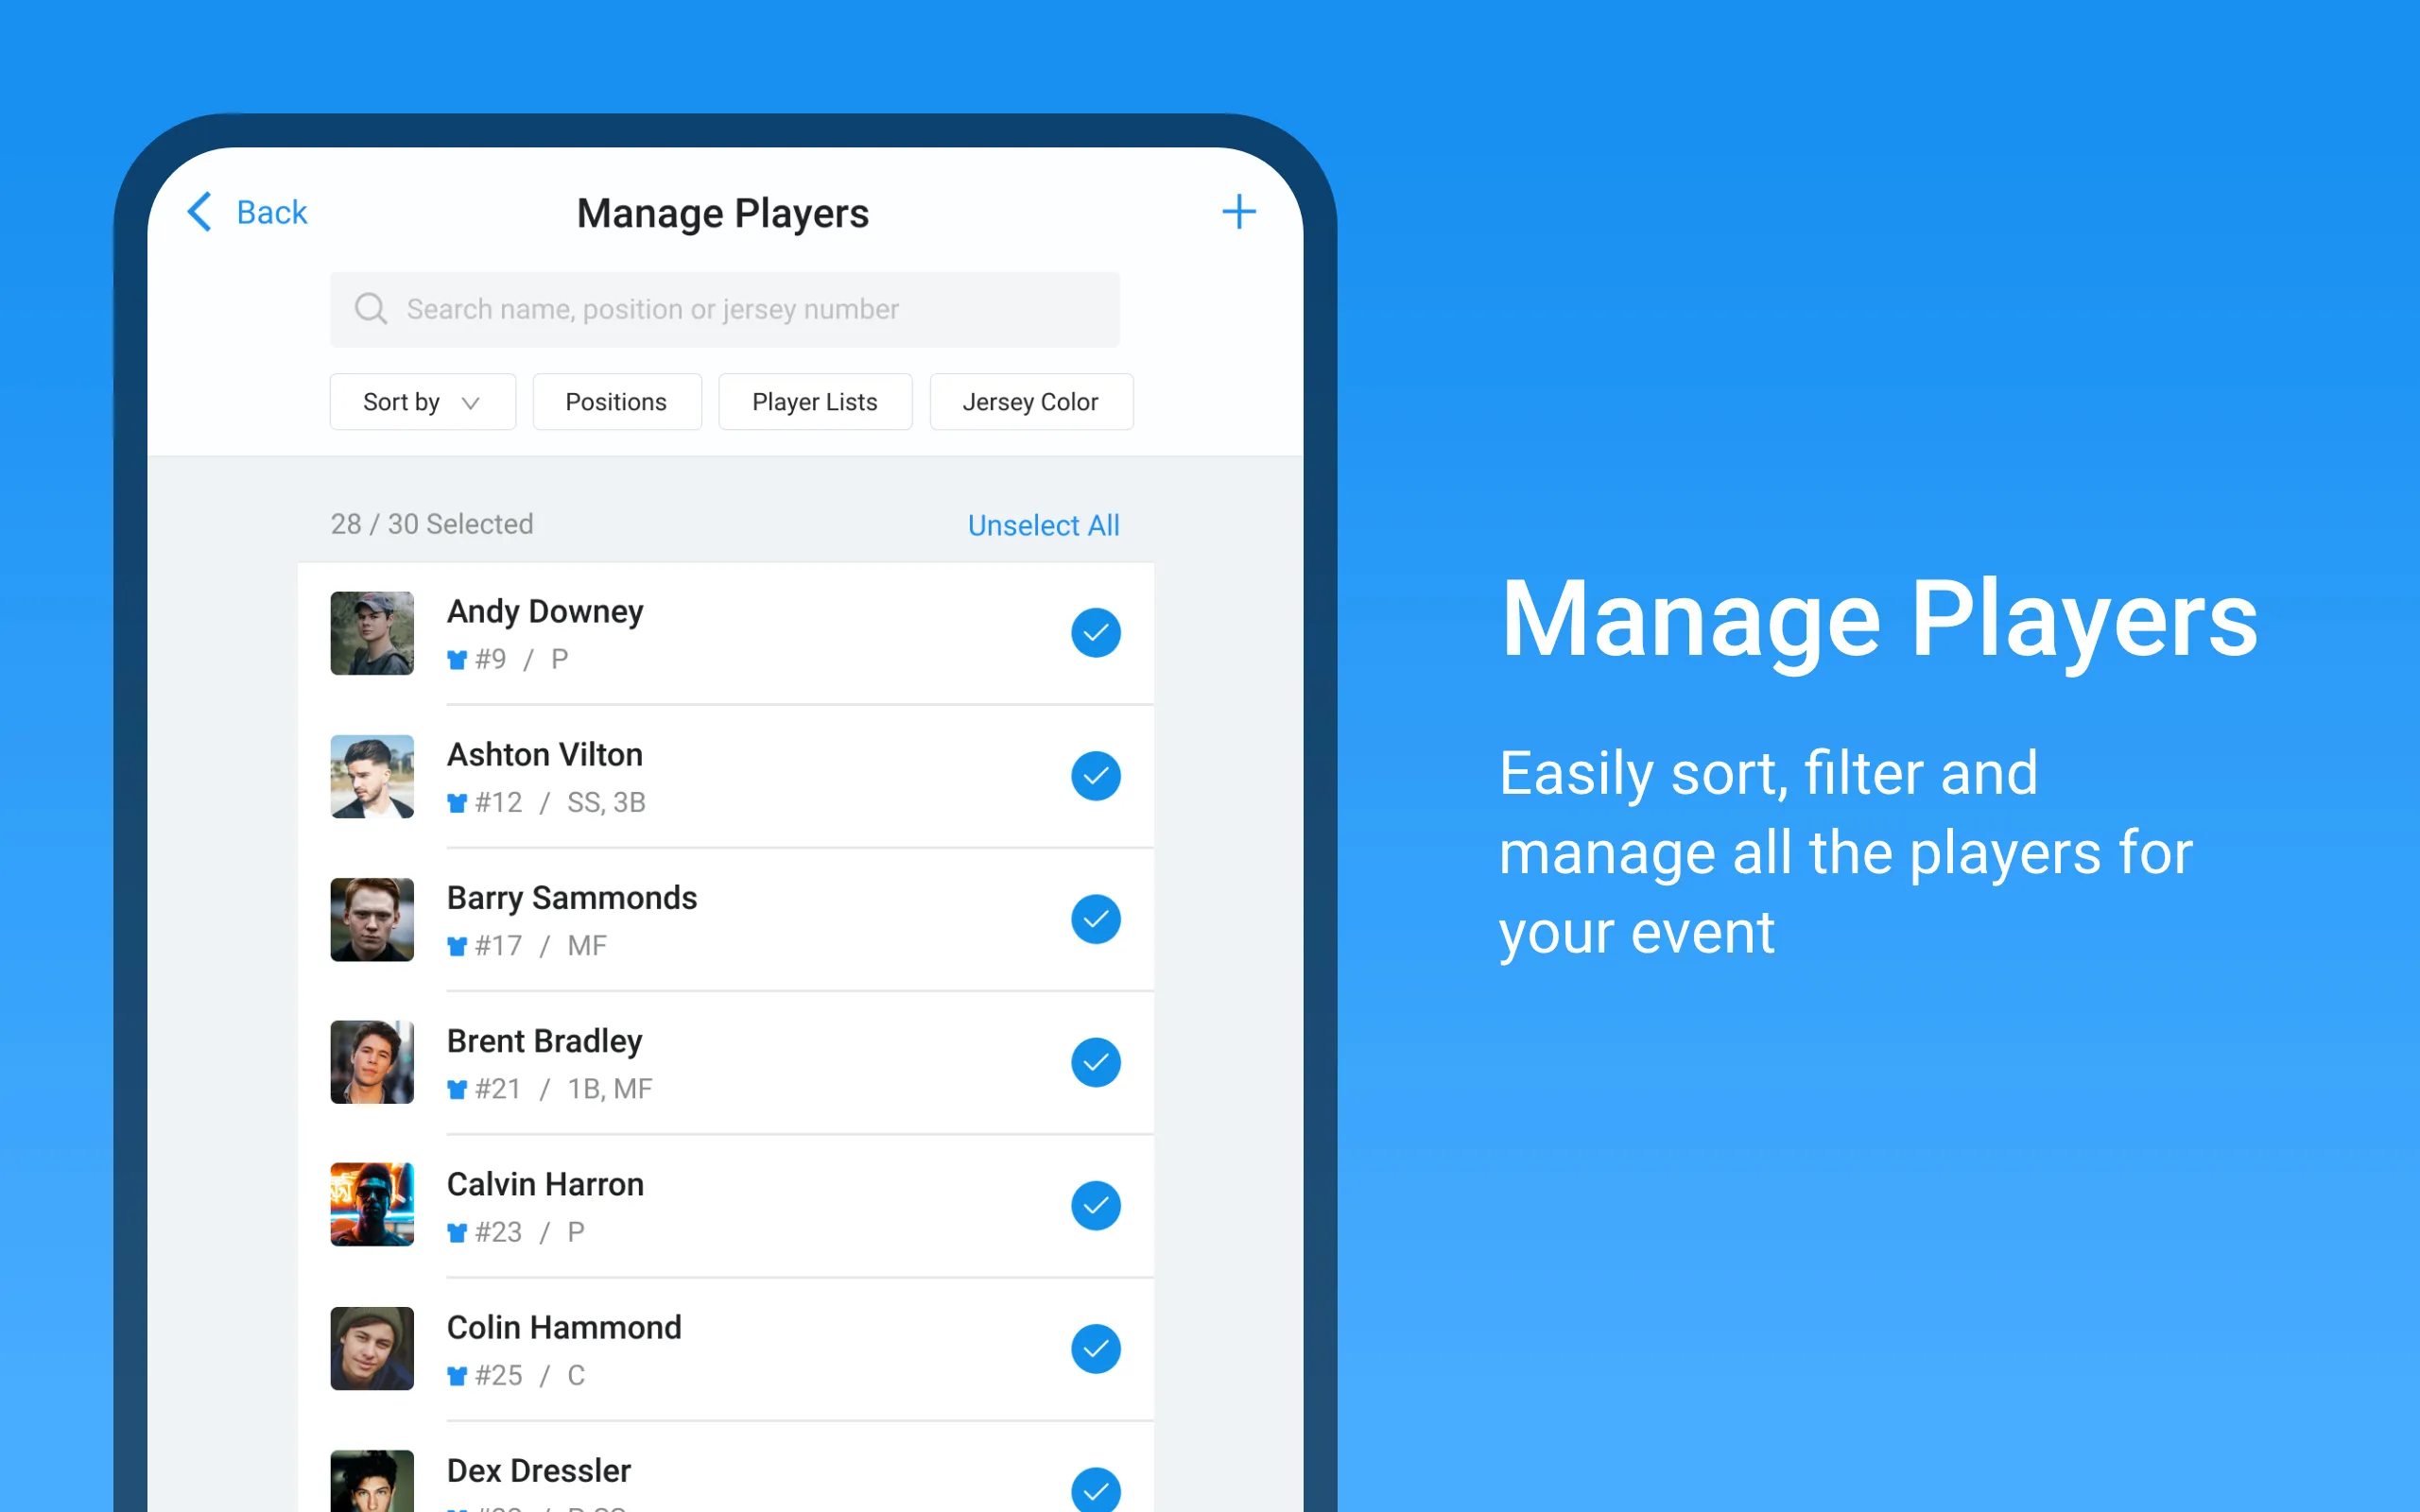Click the back navigation arrow icon
Viewport: 2420px width, 1512px height.
tap(197, 213)
